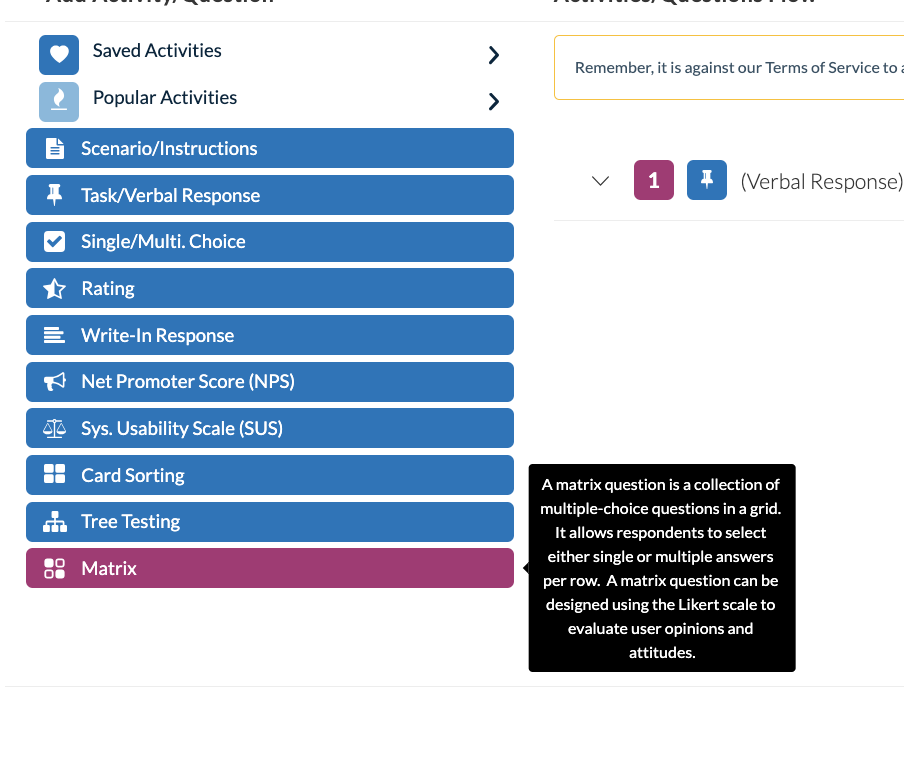Open the Saved Activities list
Viewport: 904px width, 762px height.
[x=157, y=51]
